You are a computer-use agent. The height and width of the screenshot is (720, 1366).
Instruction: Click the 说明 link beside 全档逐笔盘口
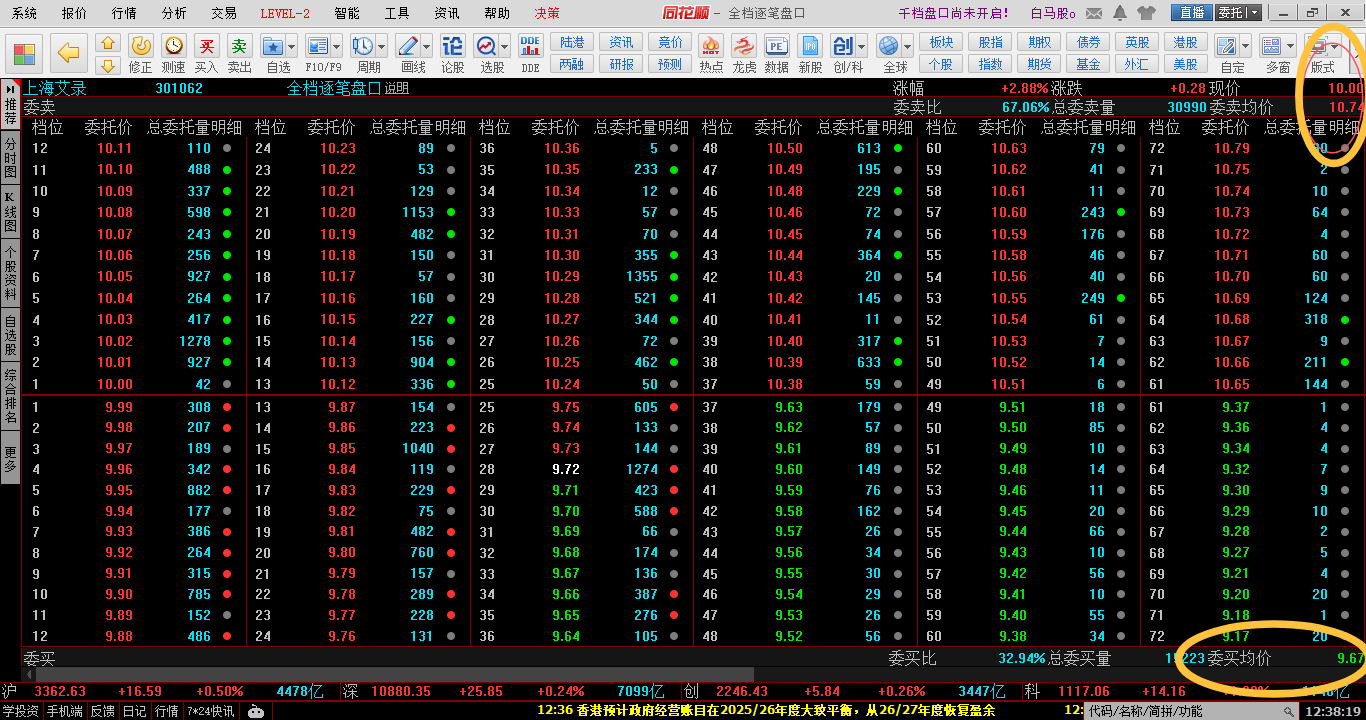(x=397, y=88)
